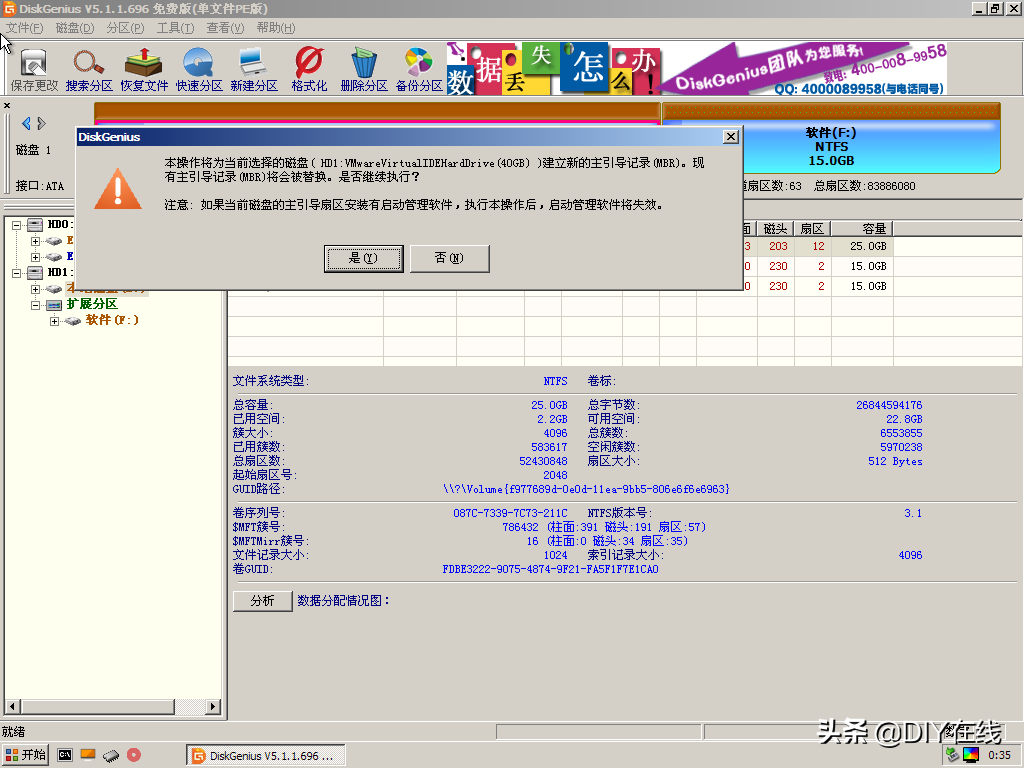Select the 保存更改 (save changes) toolbar icon
The width and height of the screenshot is (1024, 768).
click(x=33, y=67)
